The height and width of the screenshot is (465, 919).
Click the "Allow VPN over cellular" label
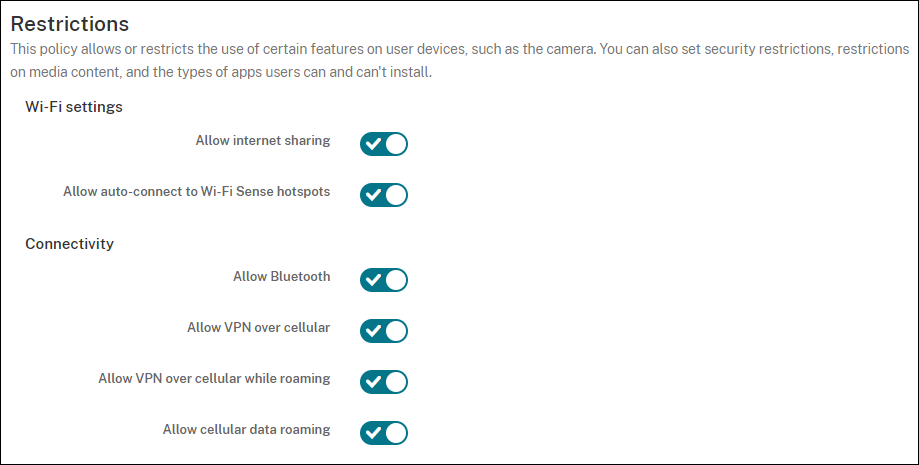(258, 327)
